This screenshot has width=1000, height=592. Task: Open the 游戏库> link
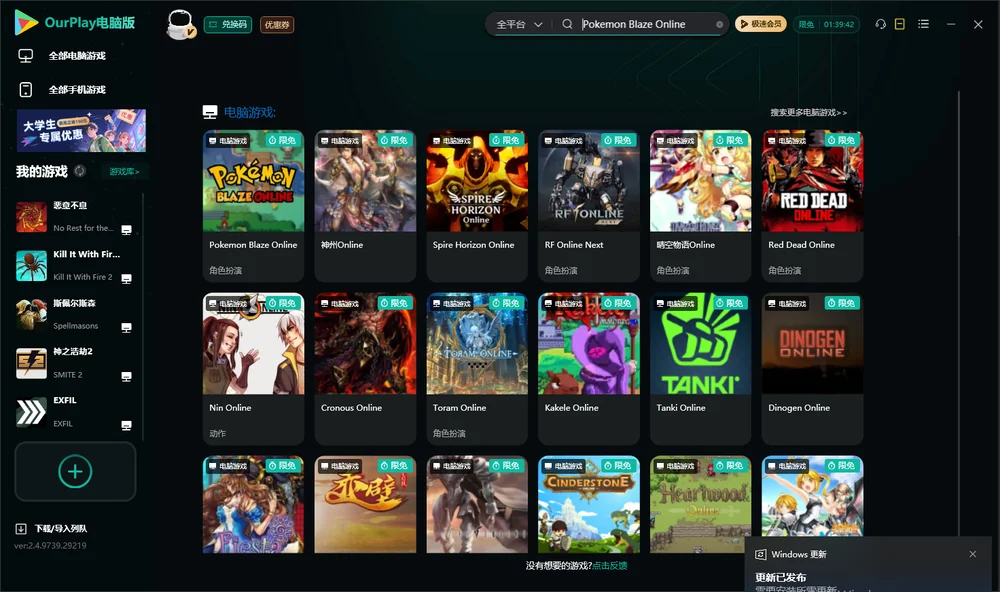(x=124, y=172)
